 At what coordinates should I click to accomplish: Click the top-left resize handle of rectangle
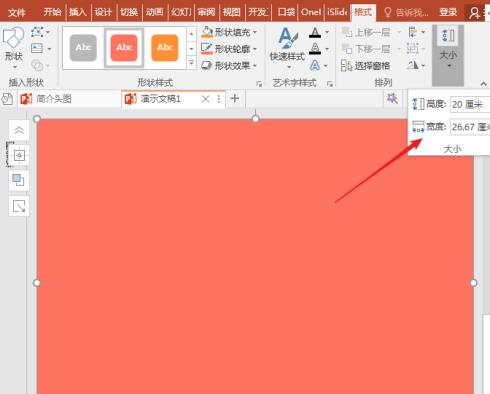pyautogui.click(x=37, y=119)
